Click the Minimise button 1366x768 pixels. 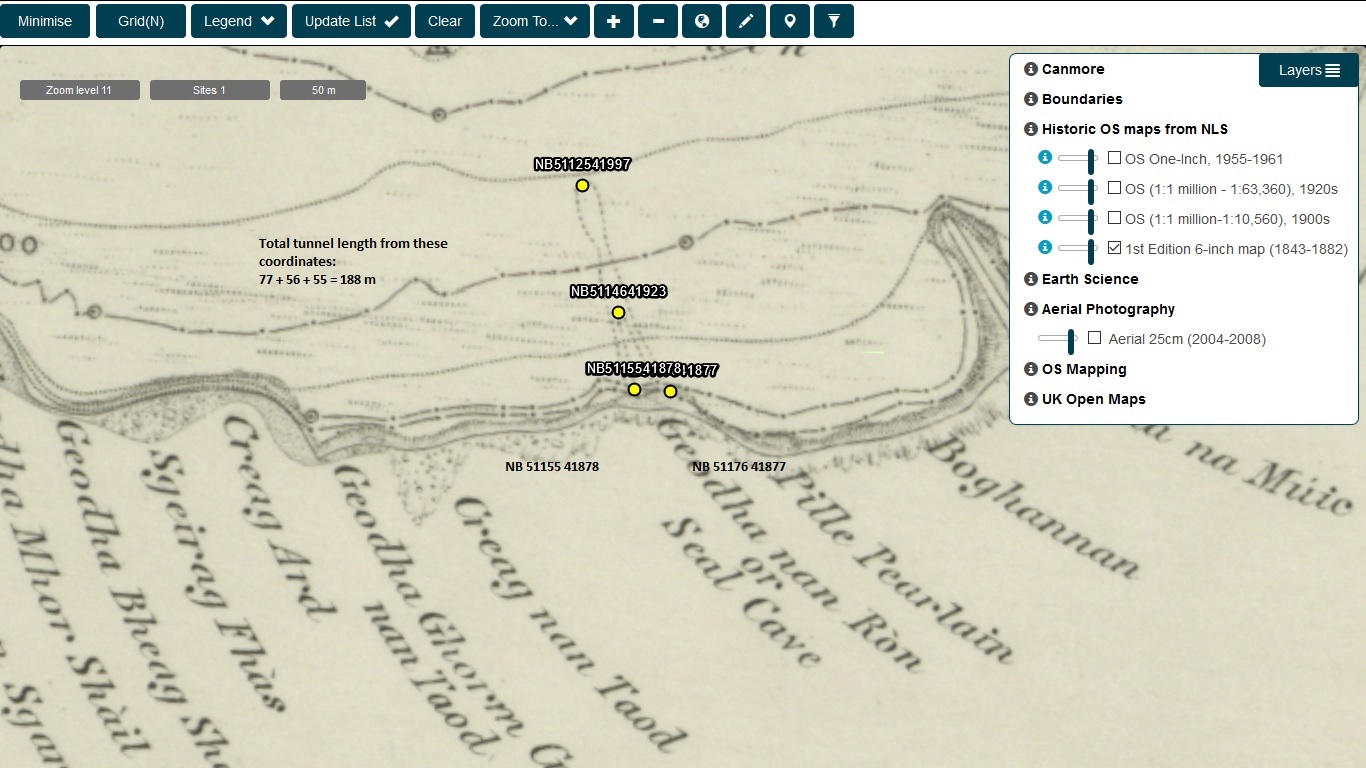[45, 21]
